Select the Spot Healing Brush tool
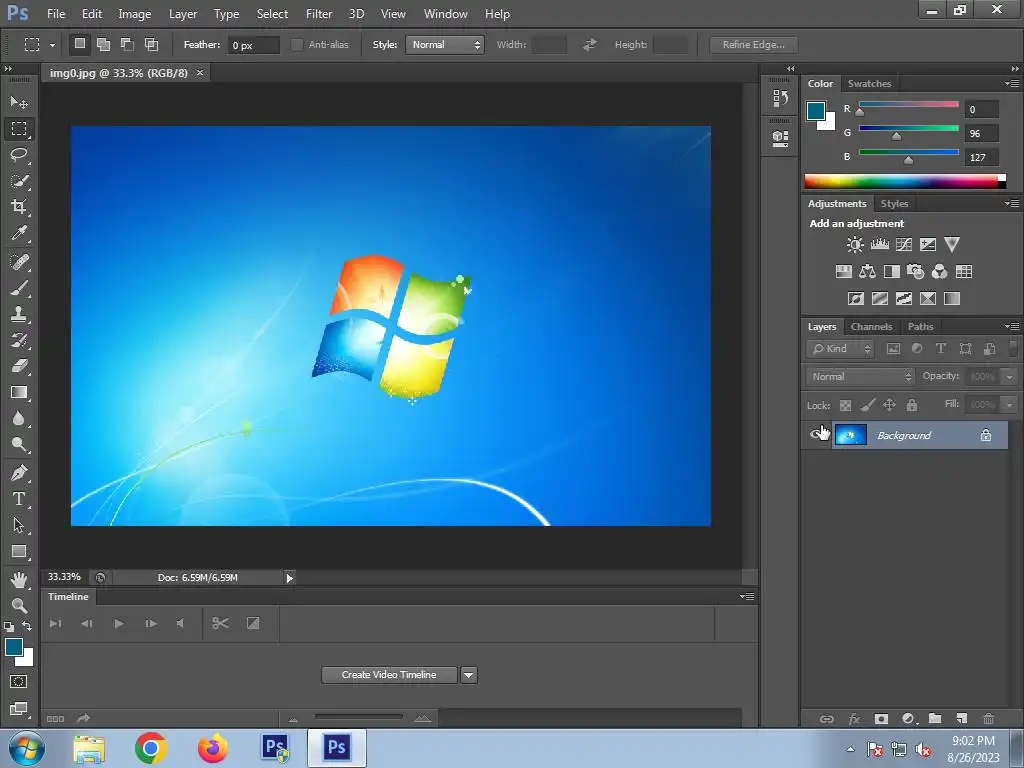1024x768 pixels. pyautogui.click(x=19, y=262)
